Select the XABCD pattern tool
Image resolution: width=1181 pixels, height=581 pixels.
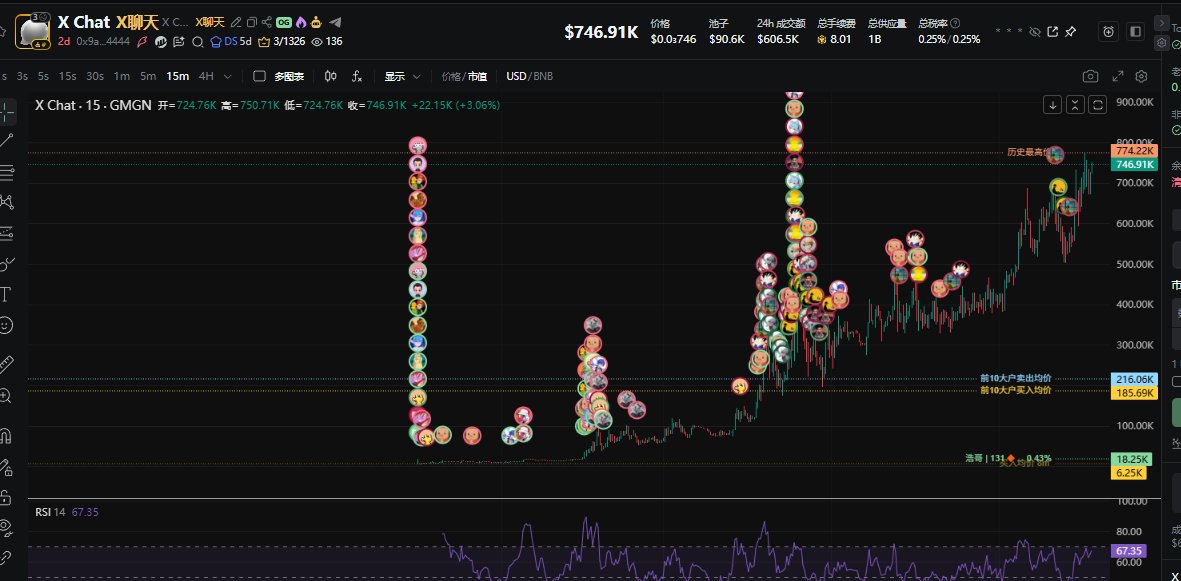click(7, 202)
